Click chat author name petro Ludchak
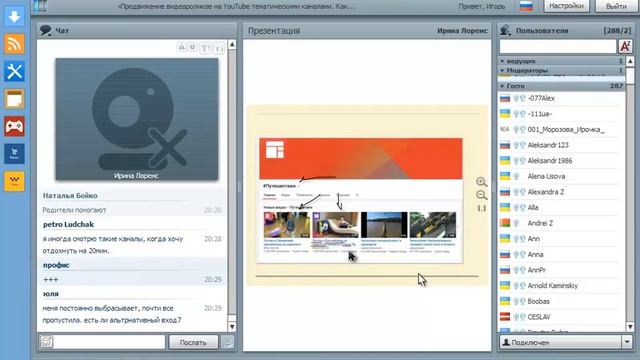Image resolution: width=640 pixels, height=360 pixels. pos(68,224)
